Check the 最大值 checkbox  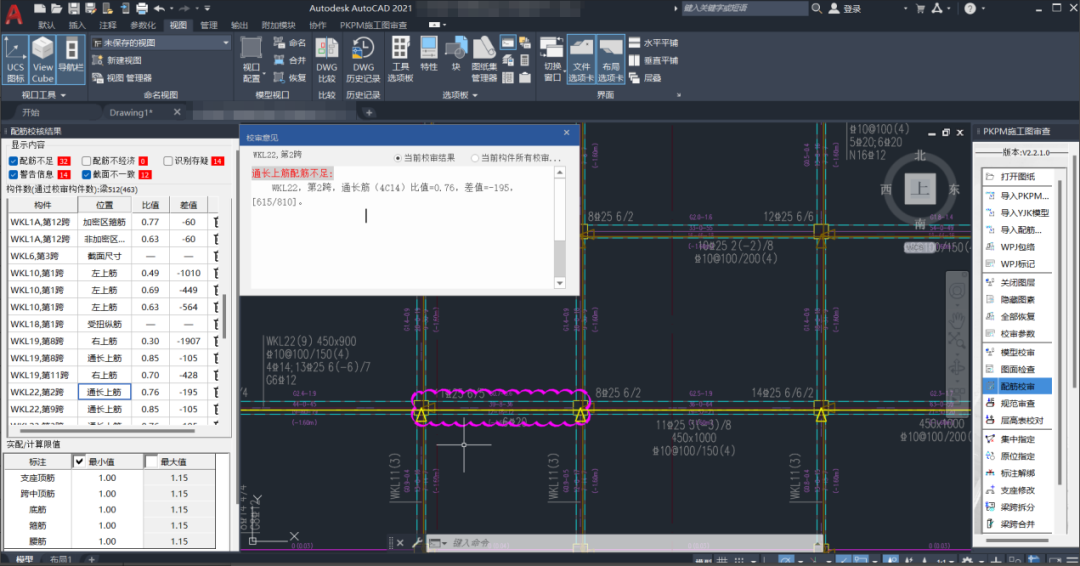click(x=151, y=461)
